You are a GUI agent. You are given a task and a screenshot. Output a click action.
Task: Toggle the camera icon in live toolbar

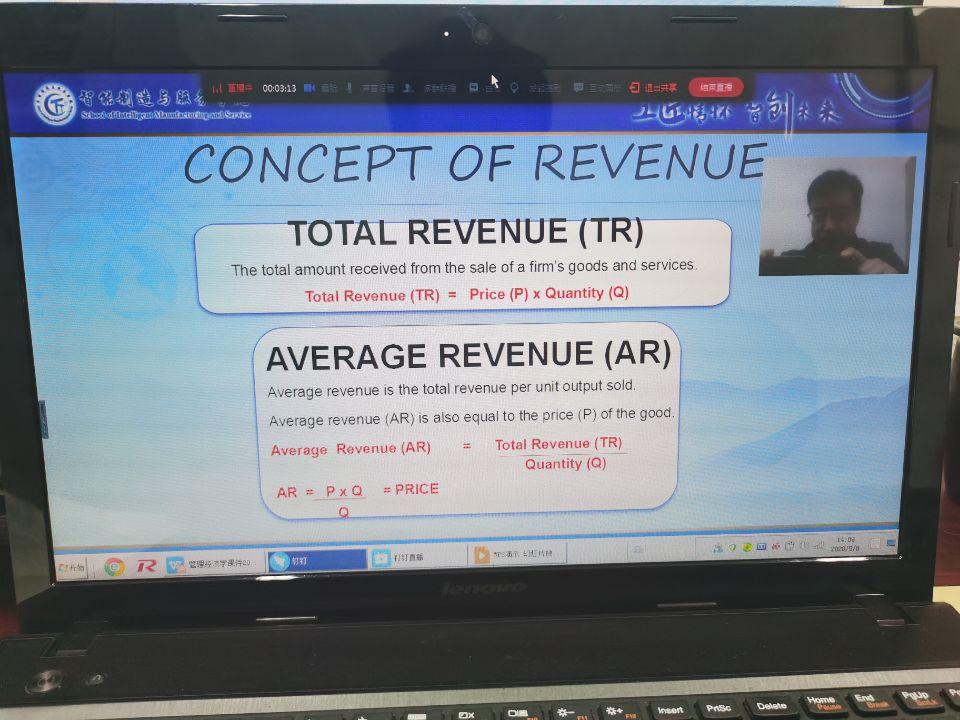point(310,88)
